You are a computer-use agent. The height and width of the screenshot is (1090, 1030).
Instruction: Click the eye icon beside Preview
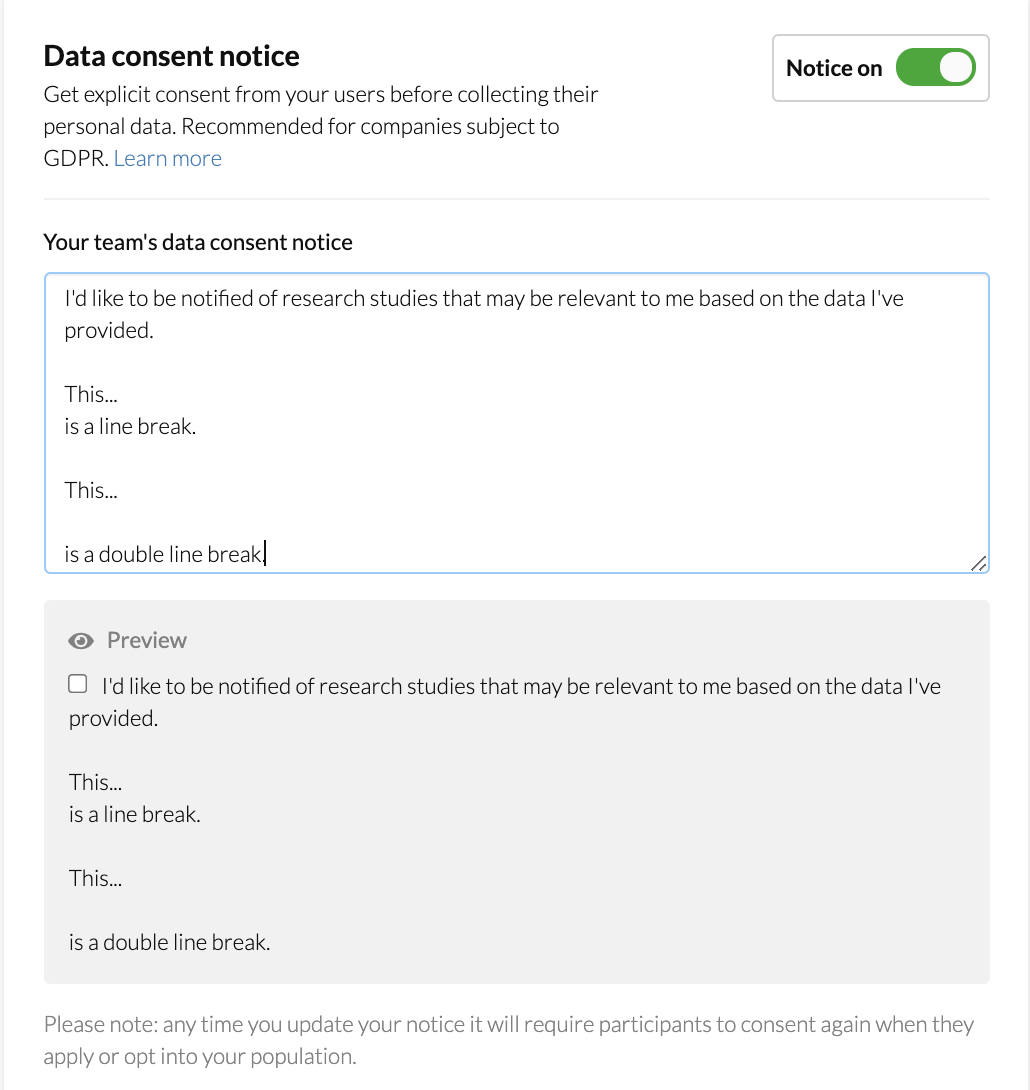(81, 641)
